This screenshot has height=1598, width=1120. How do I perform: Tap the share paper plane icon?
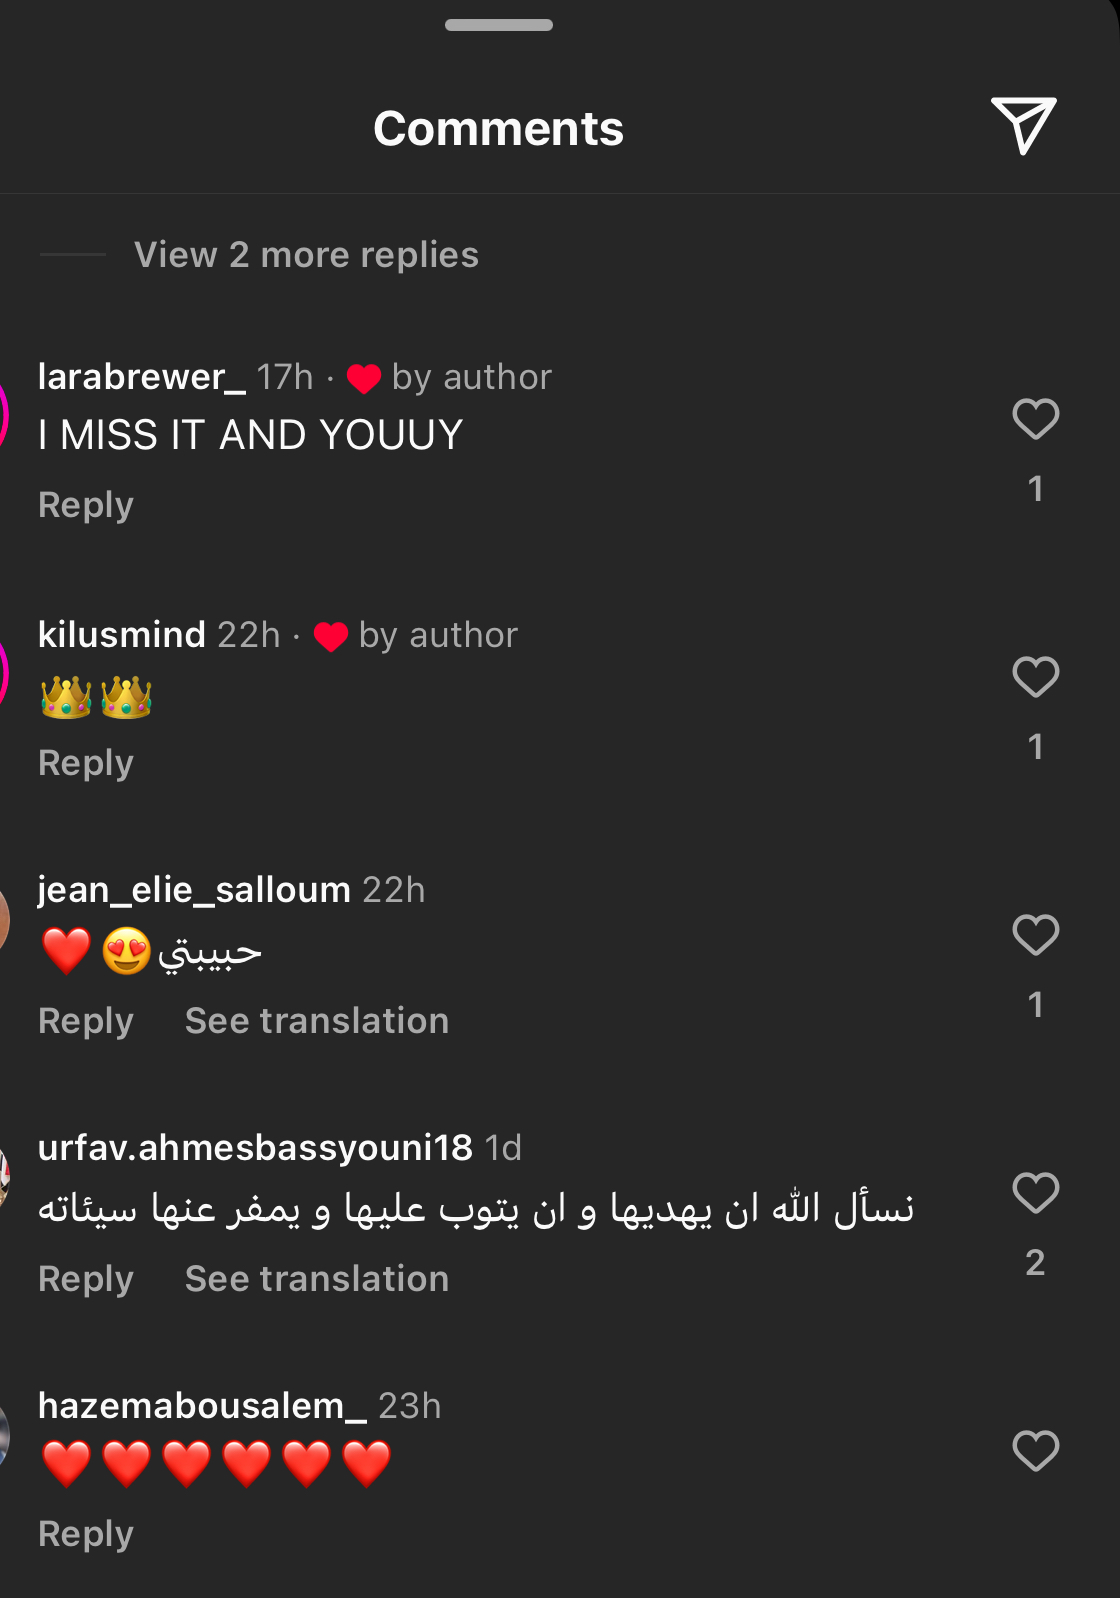(x=1023, y=126)
